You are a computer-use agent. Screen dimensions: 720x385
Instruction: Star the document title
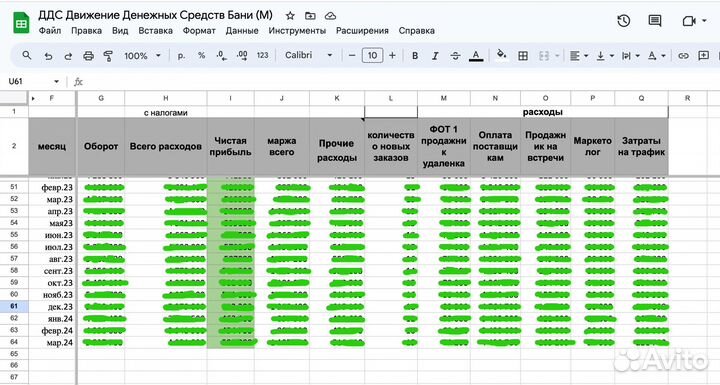click(x=290, y=16)
